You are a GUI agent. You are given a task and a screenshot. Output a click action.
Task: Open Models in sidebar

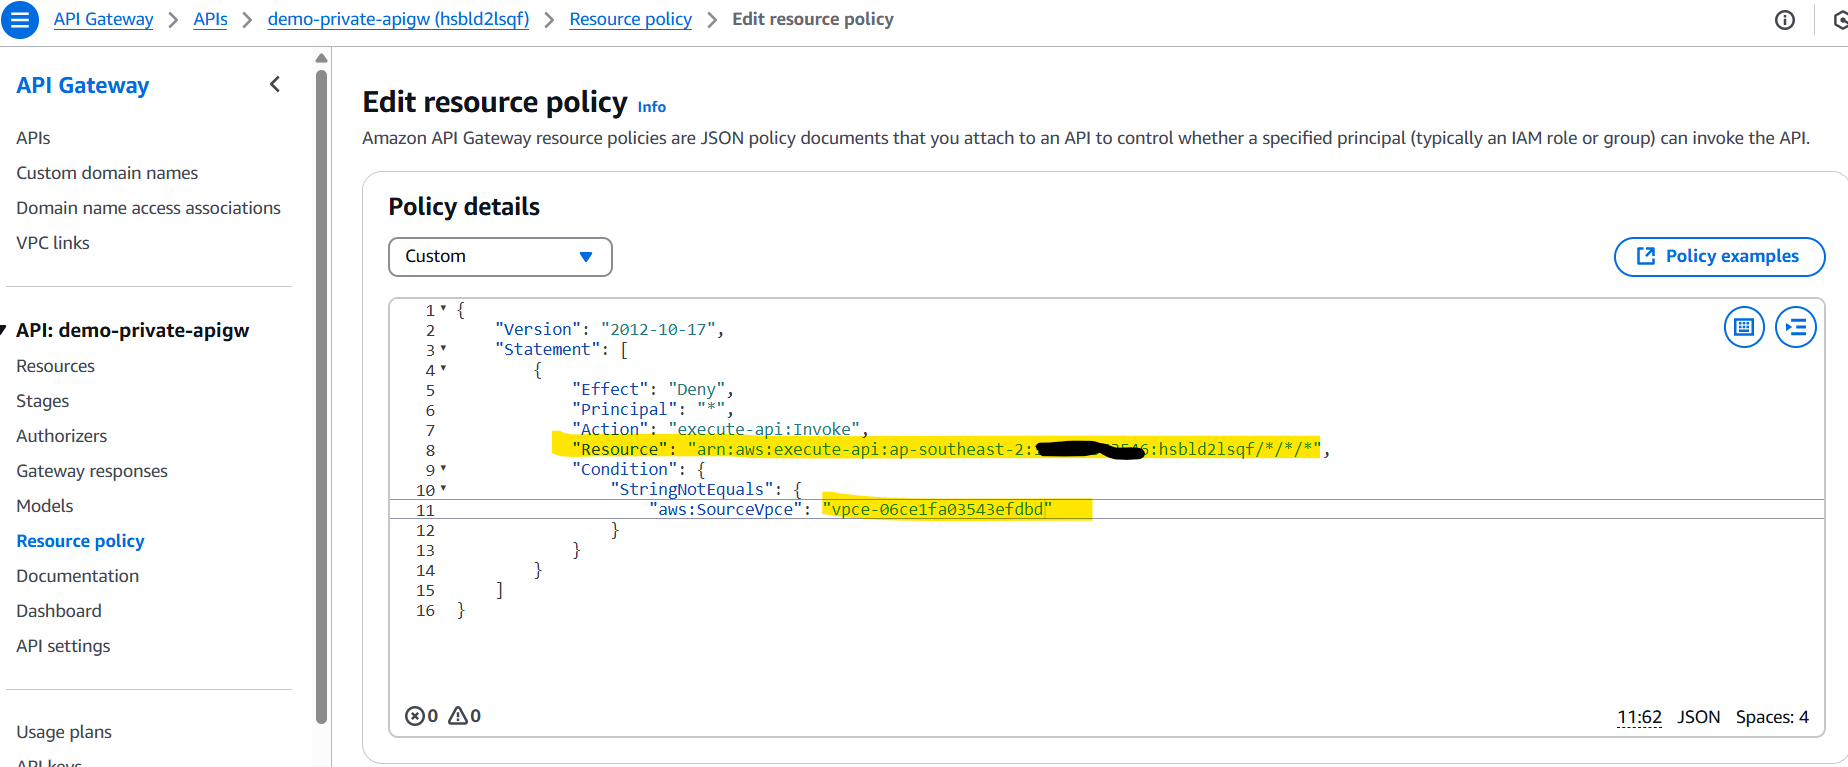click(x=44, y=506)
